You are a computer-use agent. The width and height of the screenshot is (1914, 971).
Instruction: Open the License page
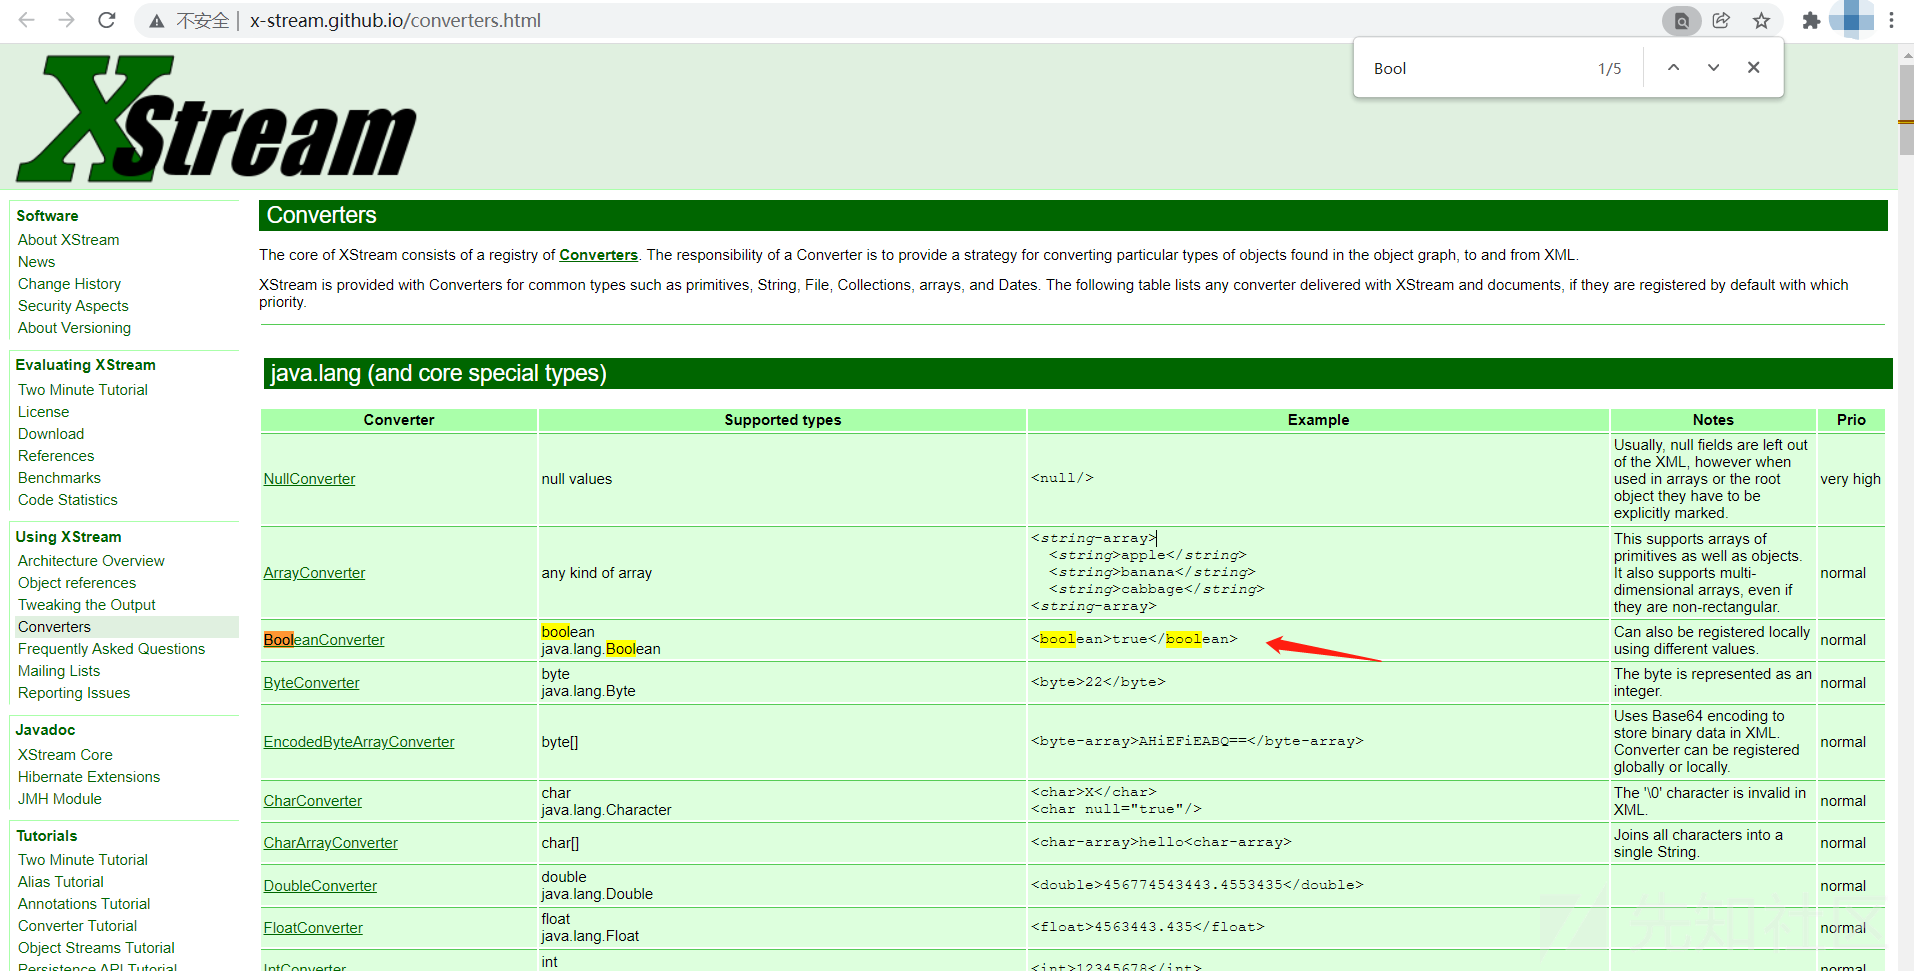tap(43, 412)
